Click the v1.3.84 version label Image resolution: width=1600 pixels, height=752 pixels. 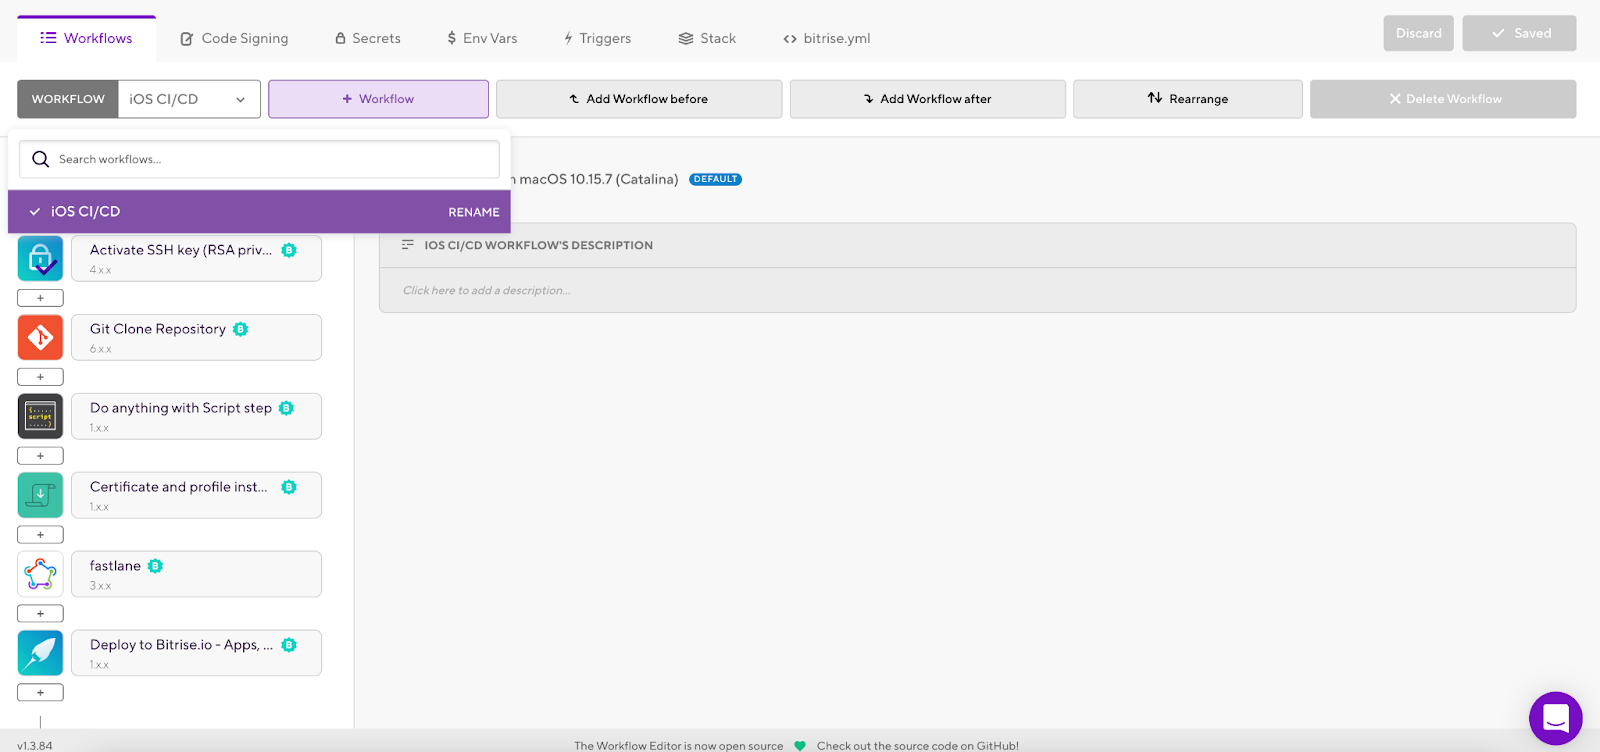35,746
